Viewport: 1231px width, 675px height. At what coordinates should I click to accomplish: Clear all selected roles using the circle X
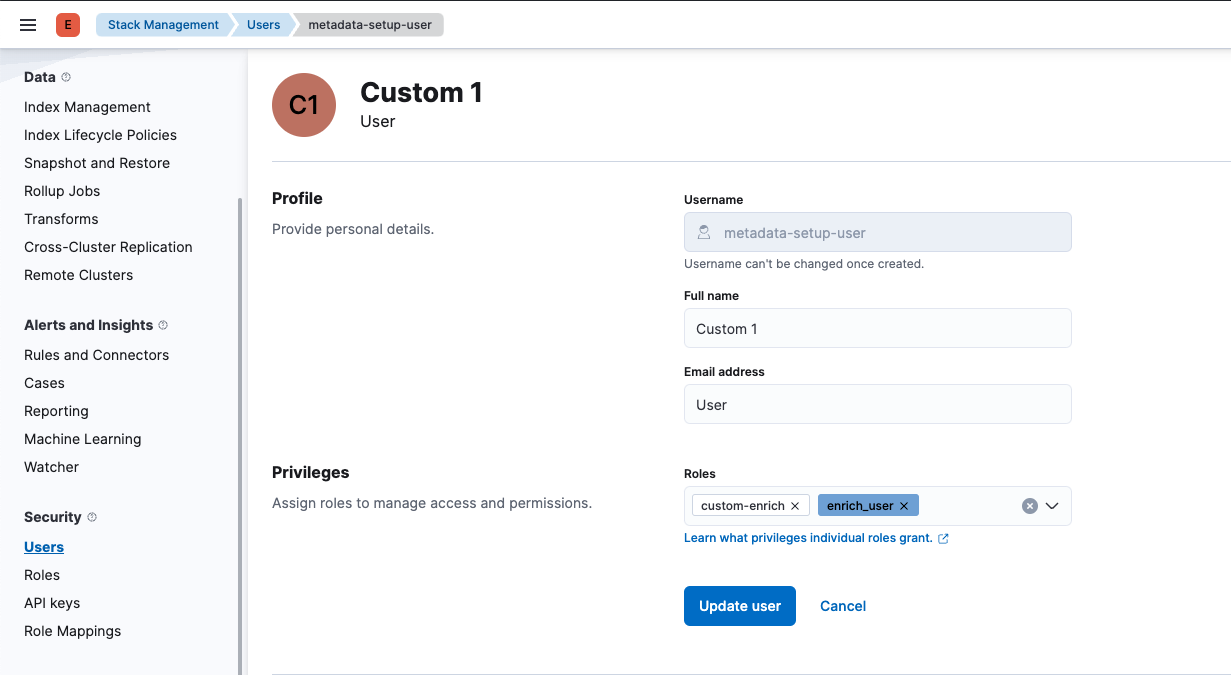[1030, 506]
